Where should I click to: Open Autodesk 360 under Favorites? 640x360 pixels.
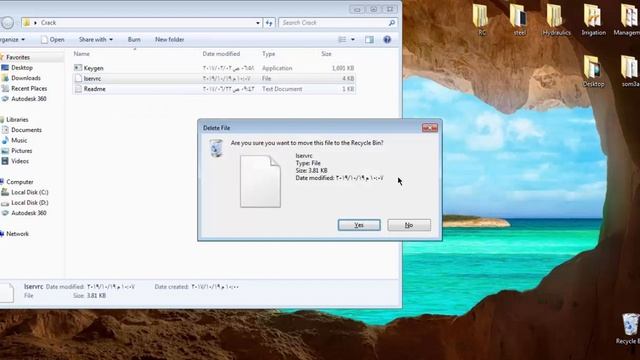28,99
